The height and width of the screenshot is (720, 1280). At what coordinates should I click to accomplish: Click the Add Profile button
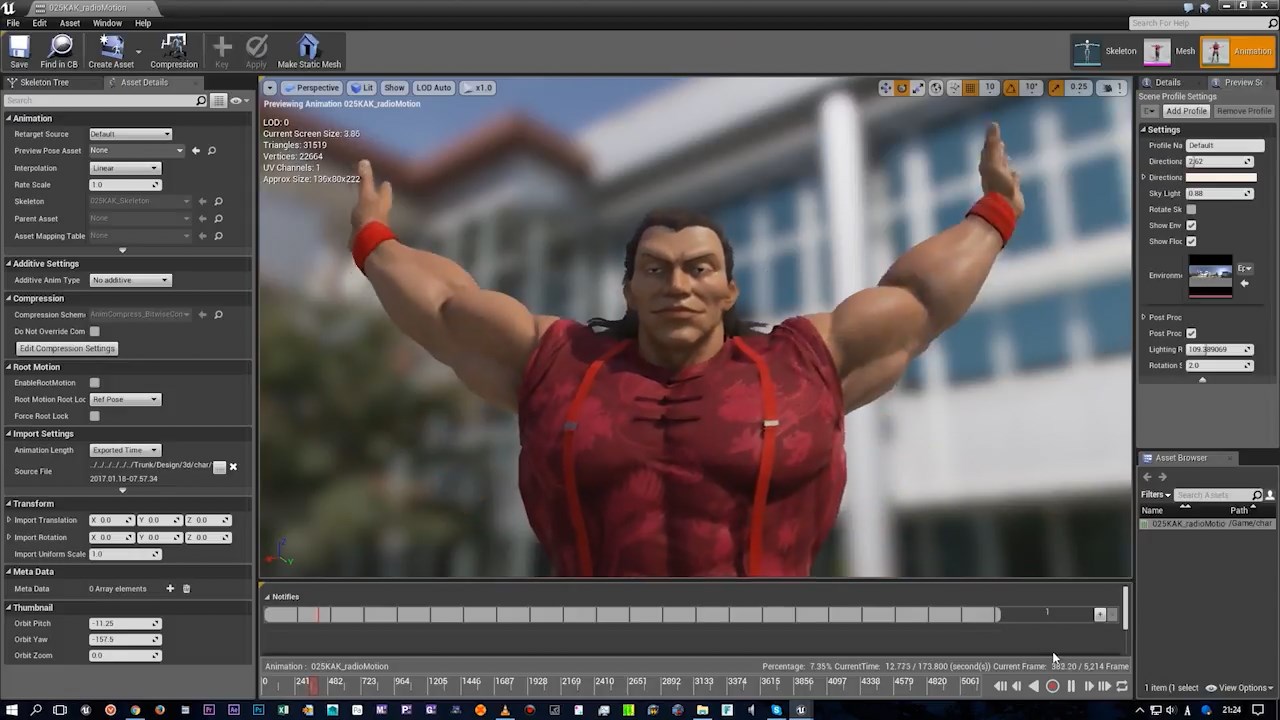(x=1186, y=111)
